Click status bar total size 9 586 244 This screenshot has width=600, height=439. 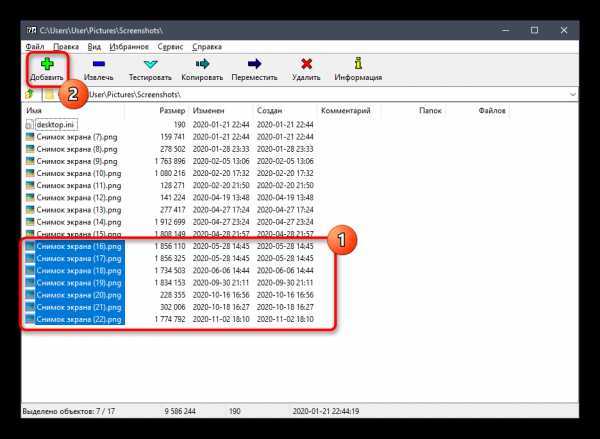click(180, 411)
